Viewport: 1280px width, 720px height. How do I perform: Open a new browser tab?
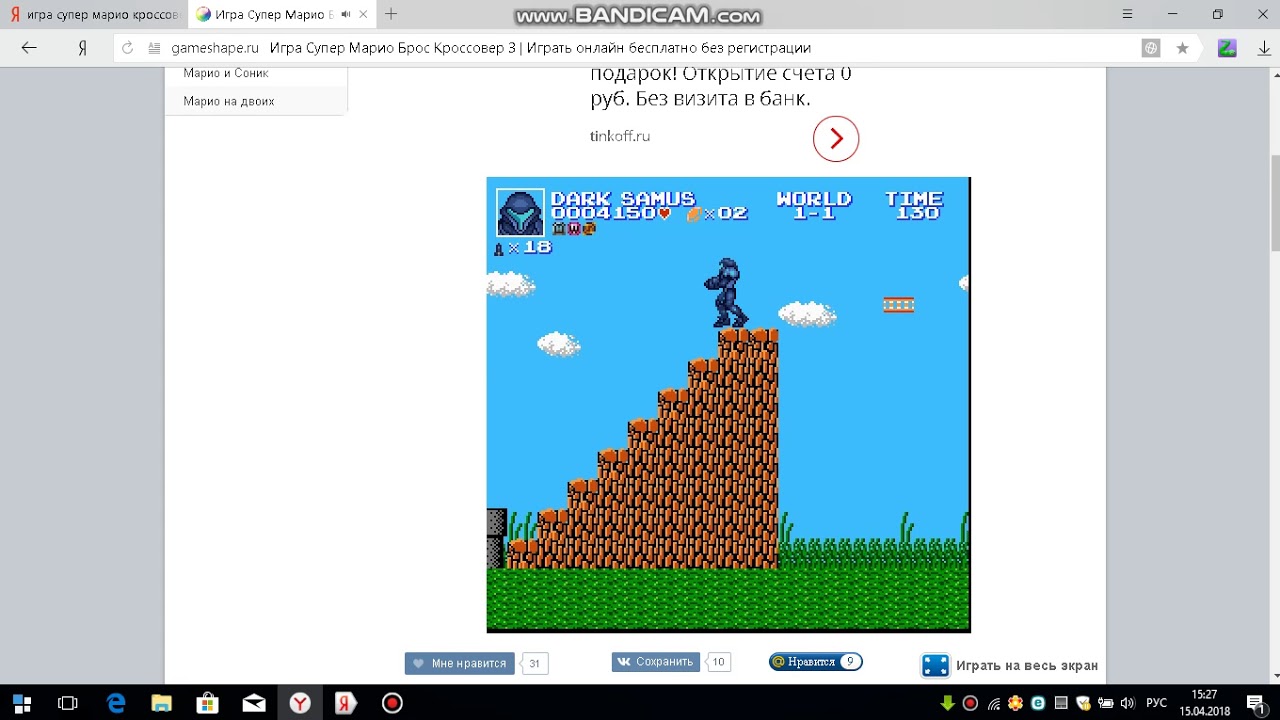(x=391, y=14)
